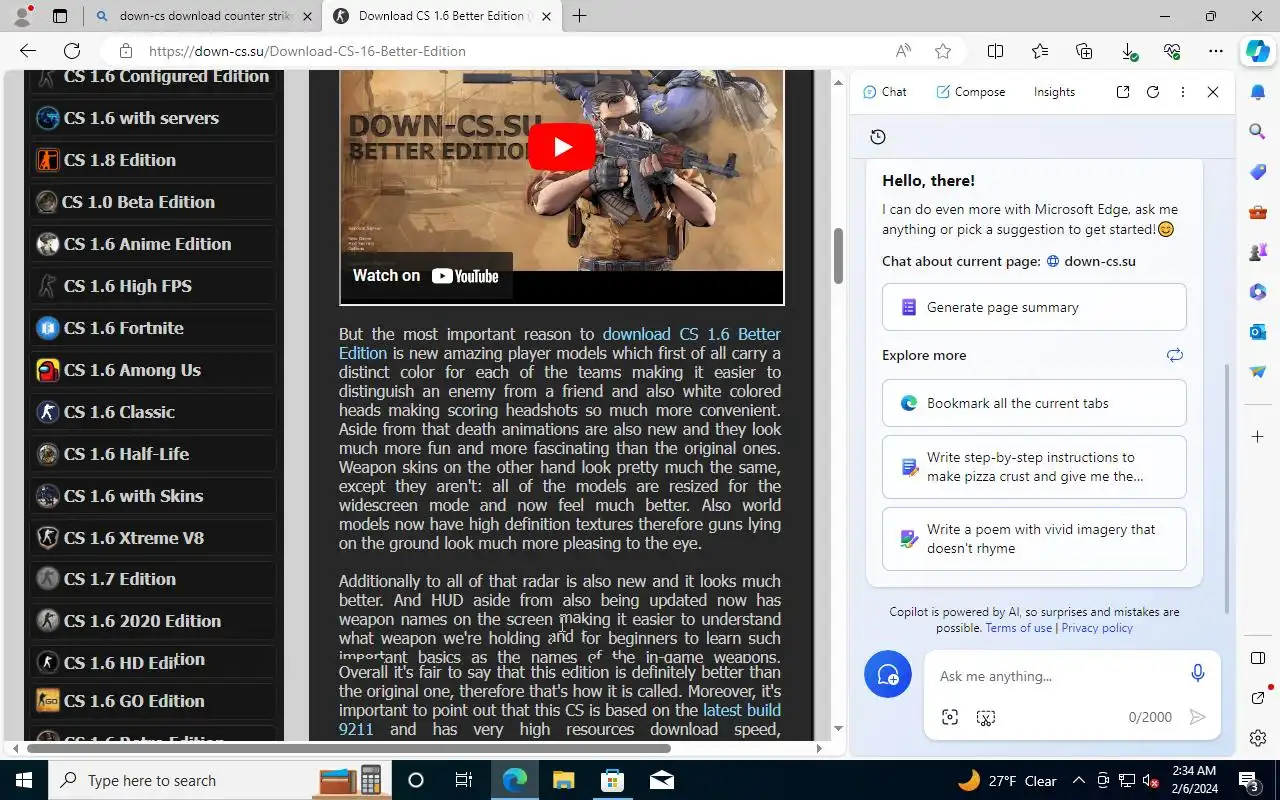Viewport: 1280px width, 800px height.
Task: Open CS 1.8 Edition menu item
Action: (154, 160)
